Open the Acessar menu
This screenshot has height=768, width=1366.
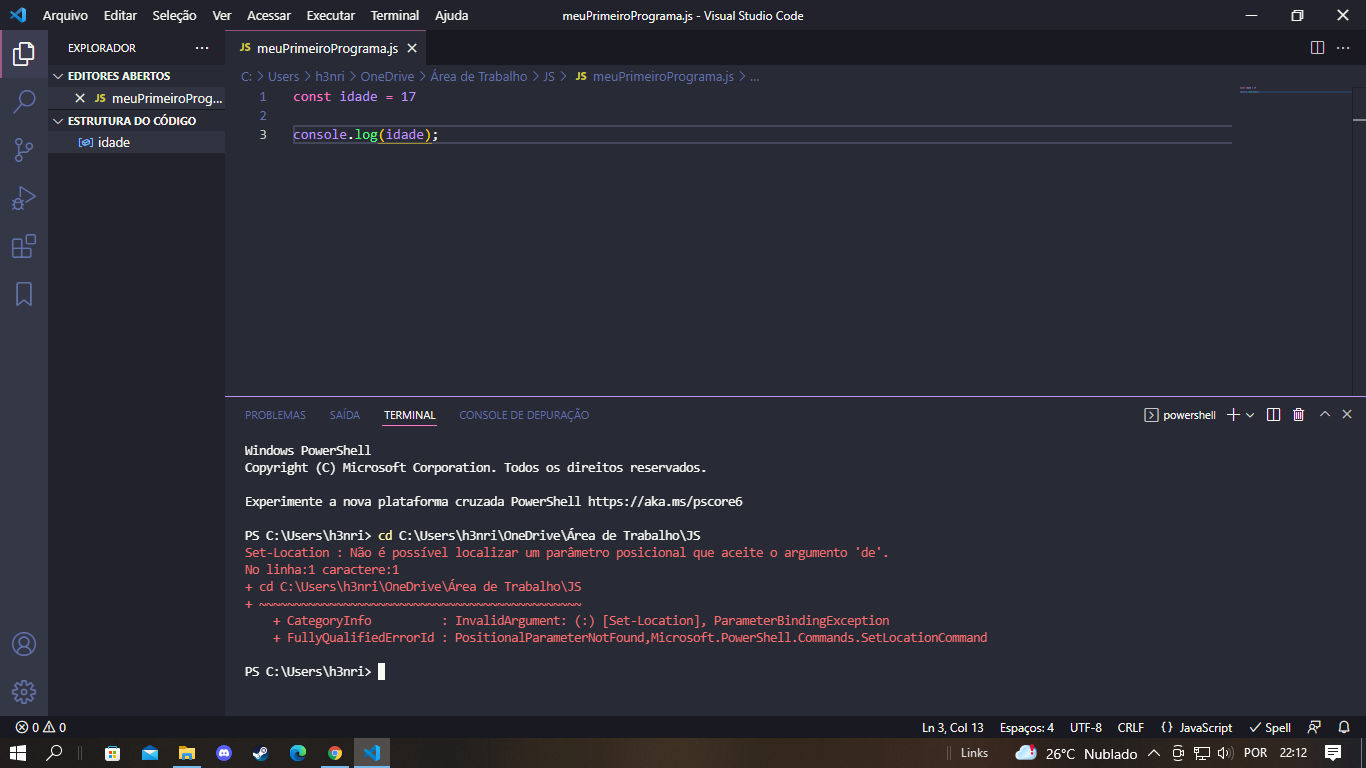tap(269, 16)
